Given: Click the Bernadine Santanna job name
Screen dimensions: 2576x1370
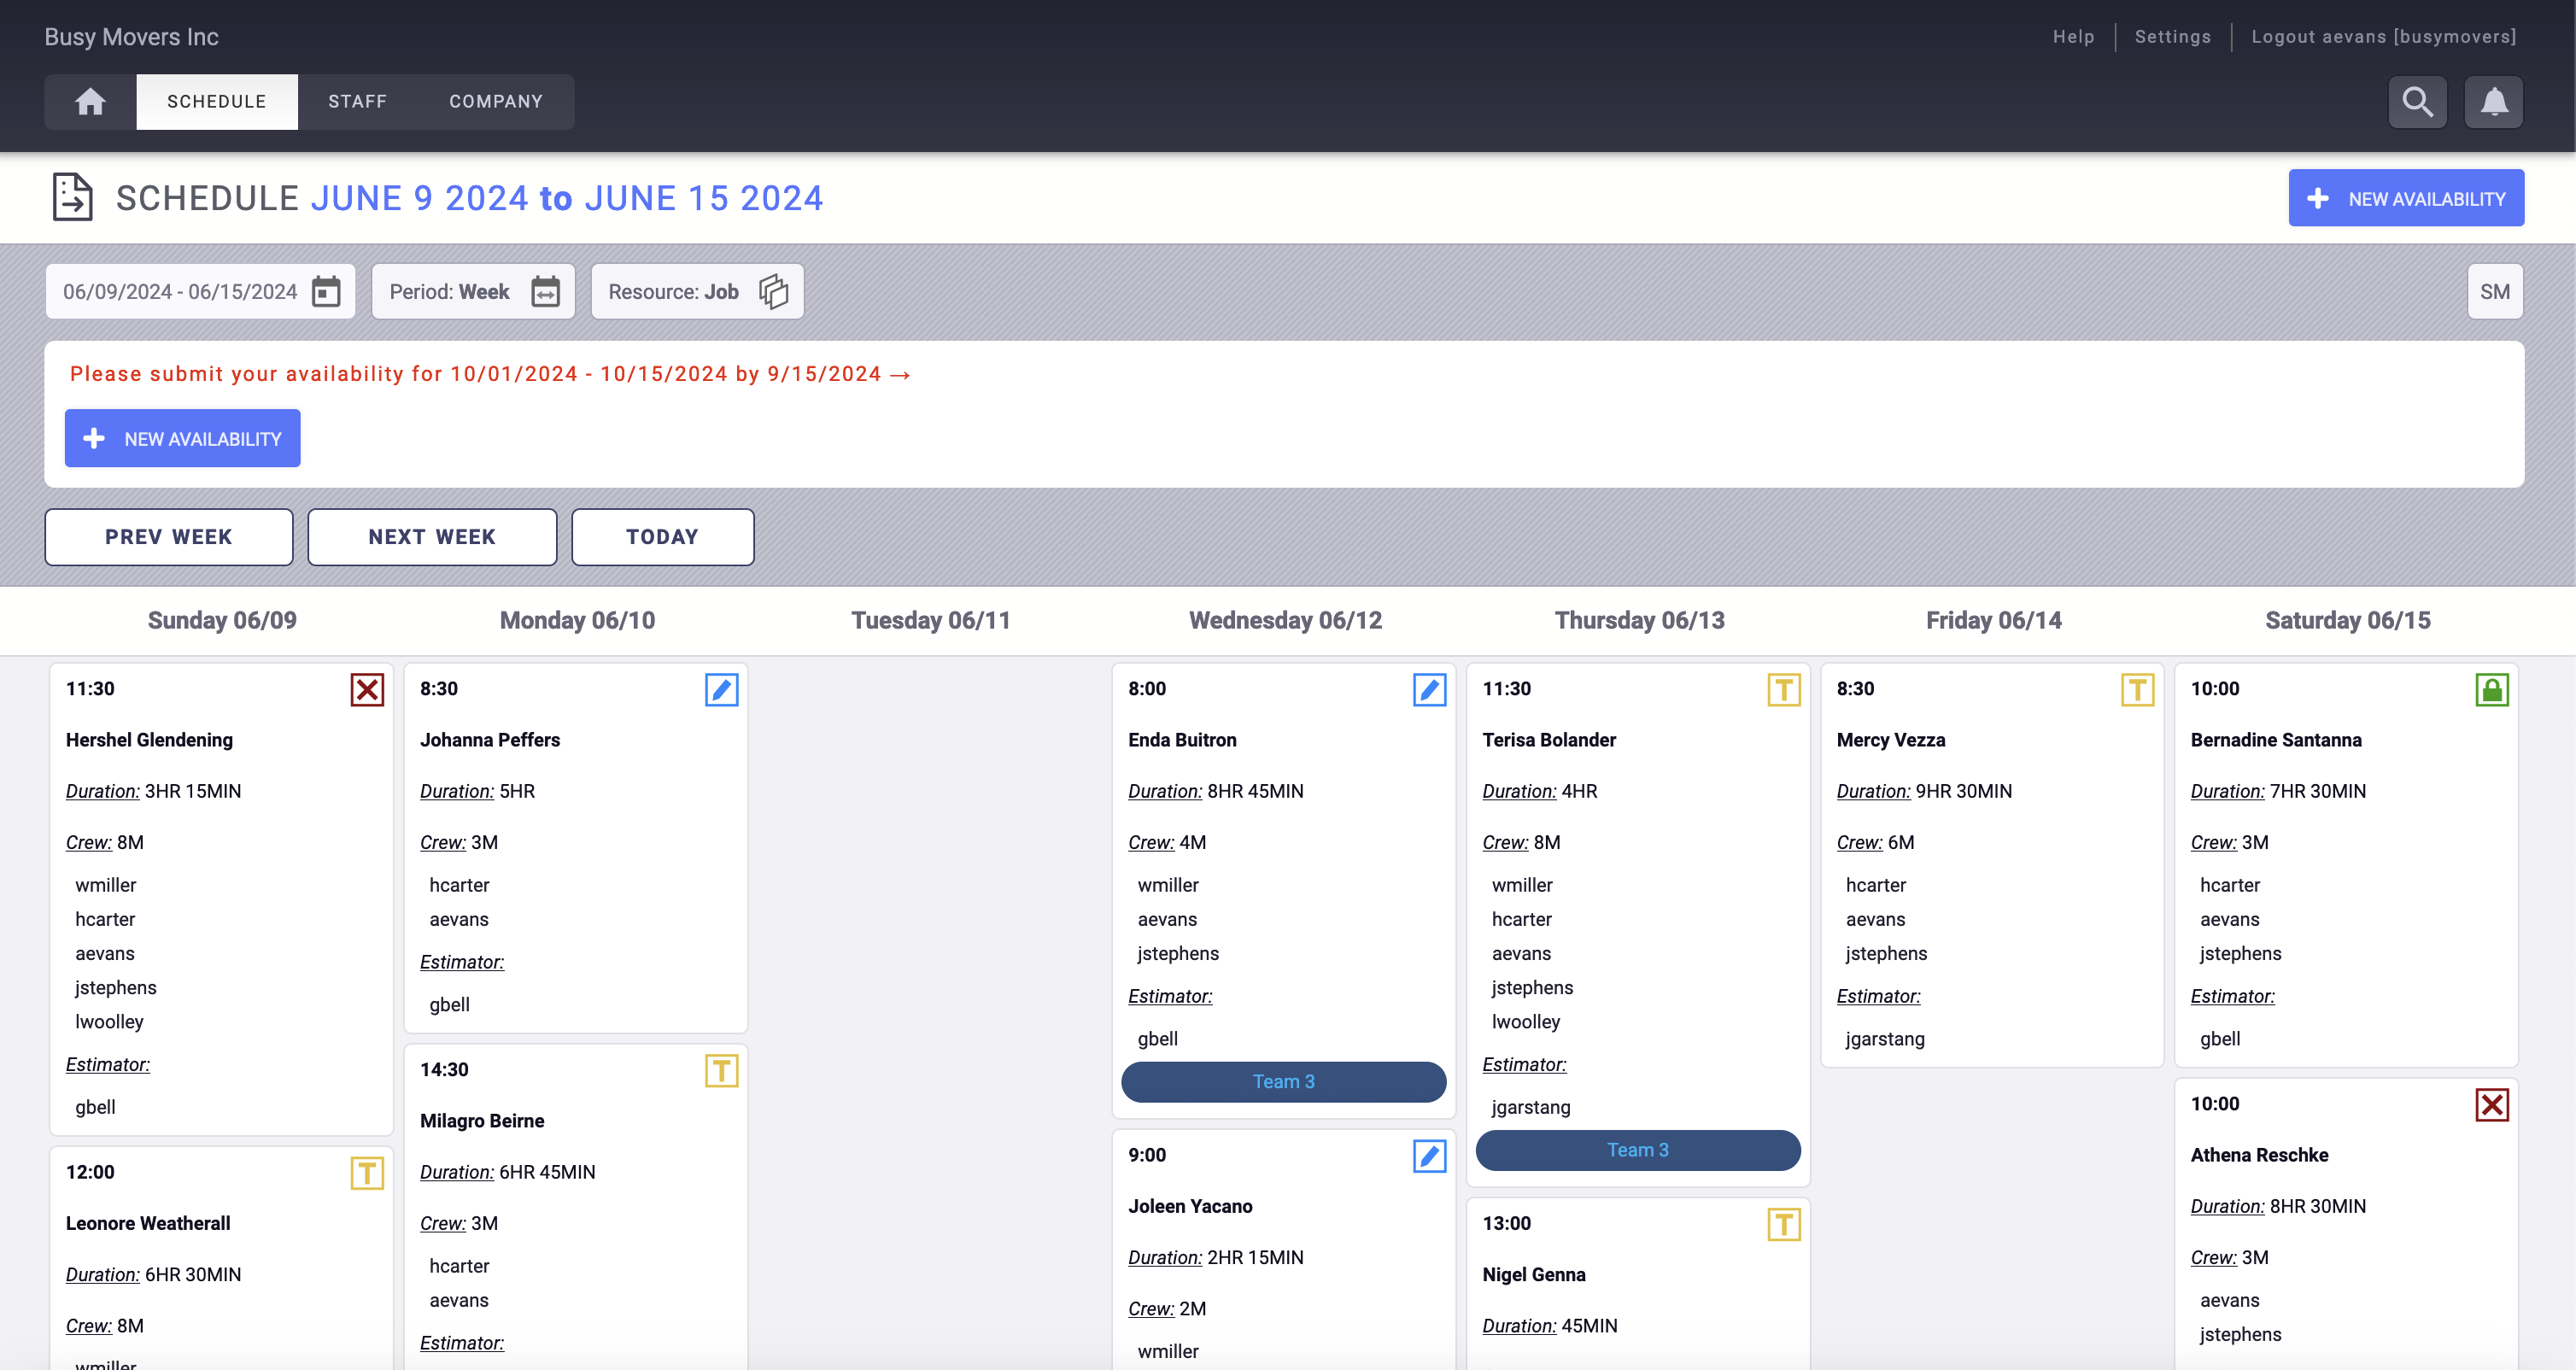Looking at the screenshot, I should tap(2275, 739).
